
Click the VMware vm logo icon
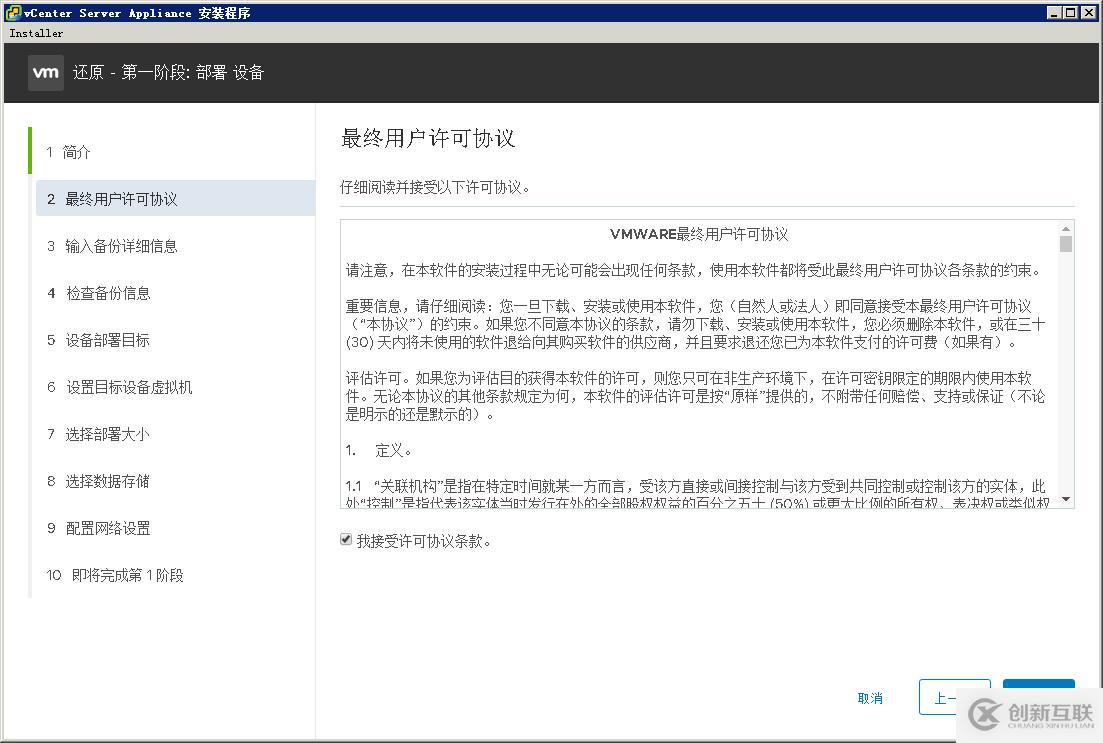click(x=46, y=72)
